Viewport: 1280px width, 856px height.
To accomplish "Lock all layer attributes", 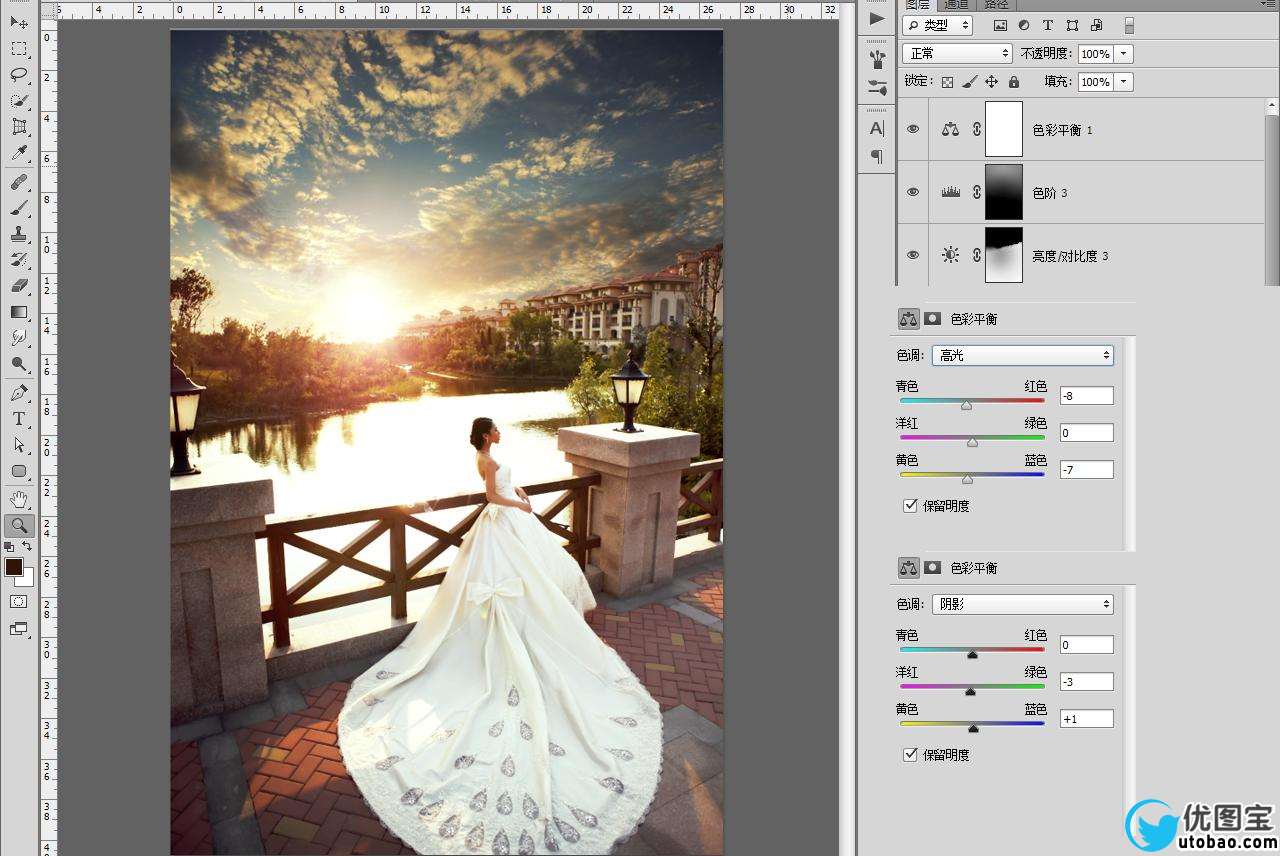I will (1013, 82).
